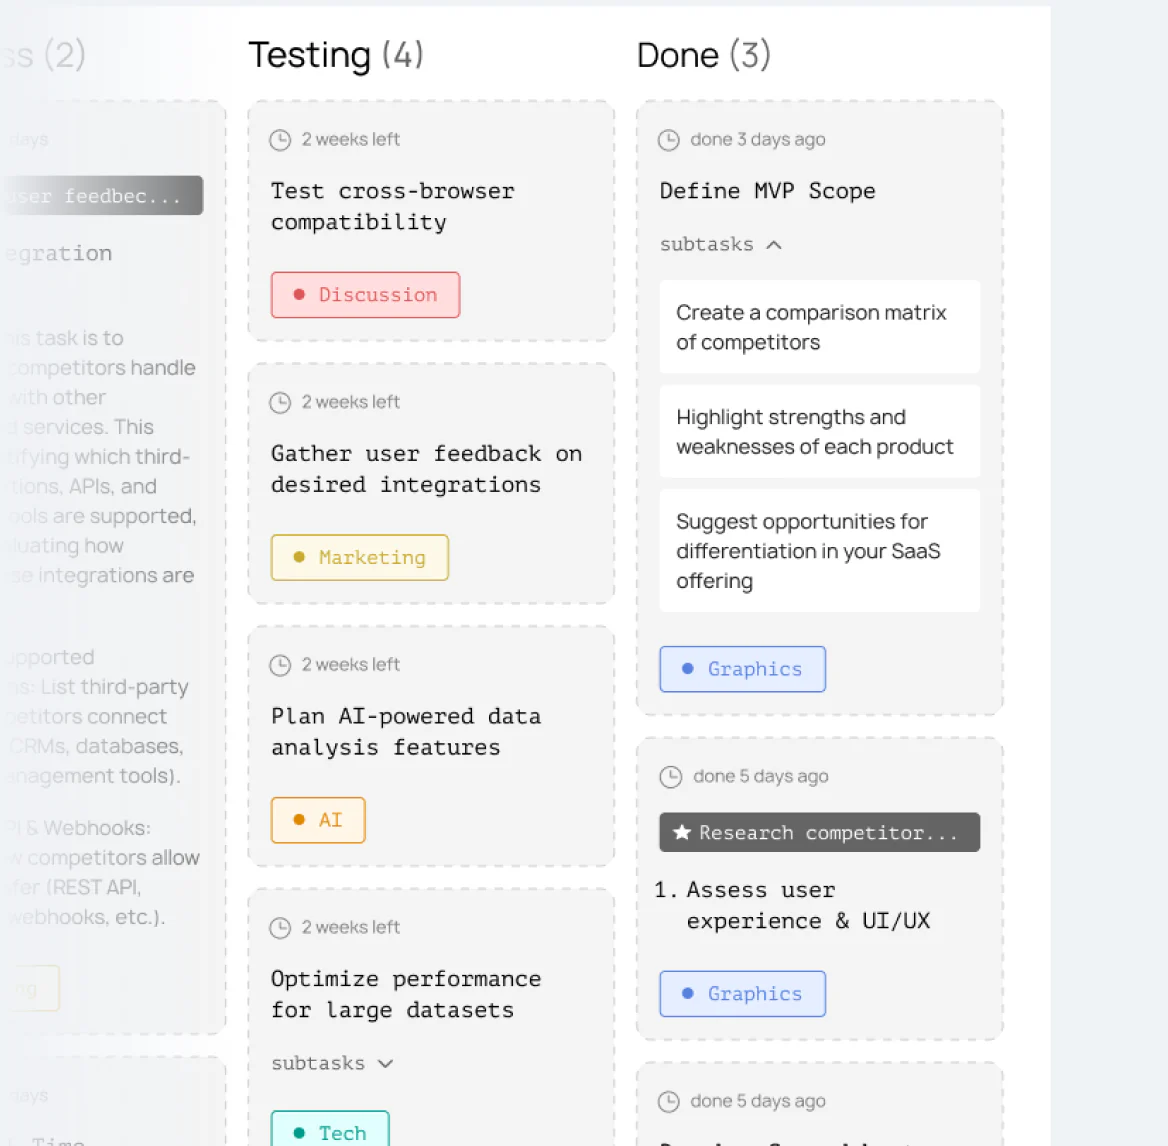The image size is (1168, 1146).
Task: Click the clock icon on Define MVP Scope card
Action: tap(668, 140)
